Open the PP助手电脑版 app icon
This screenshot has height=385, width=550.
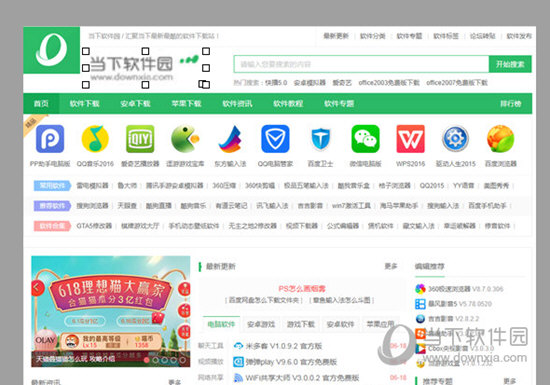pos(50,139)
